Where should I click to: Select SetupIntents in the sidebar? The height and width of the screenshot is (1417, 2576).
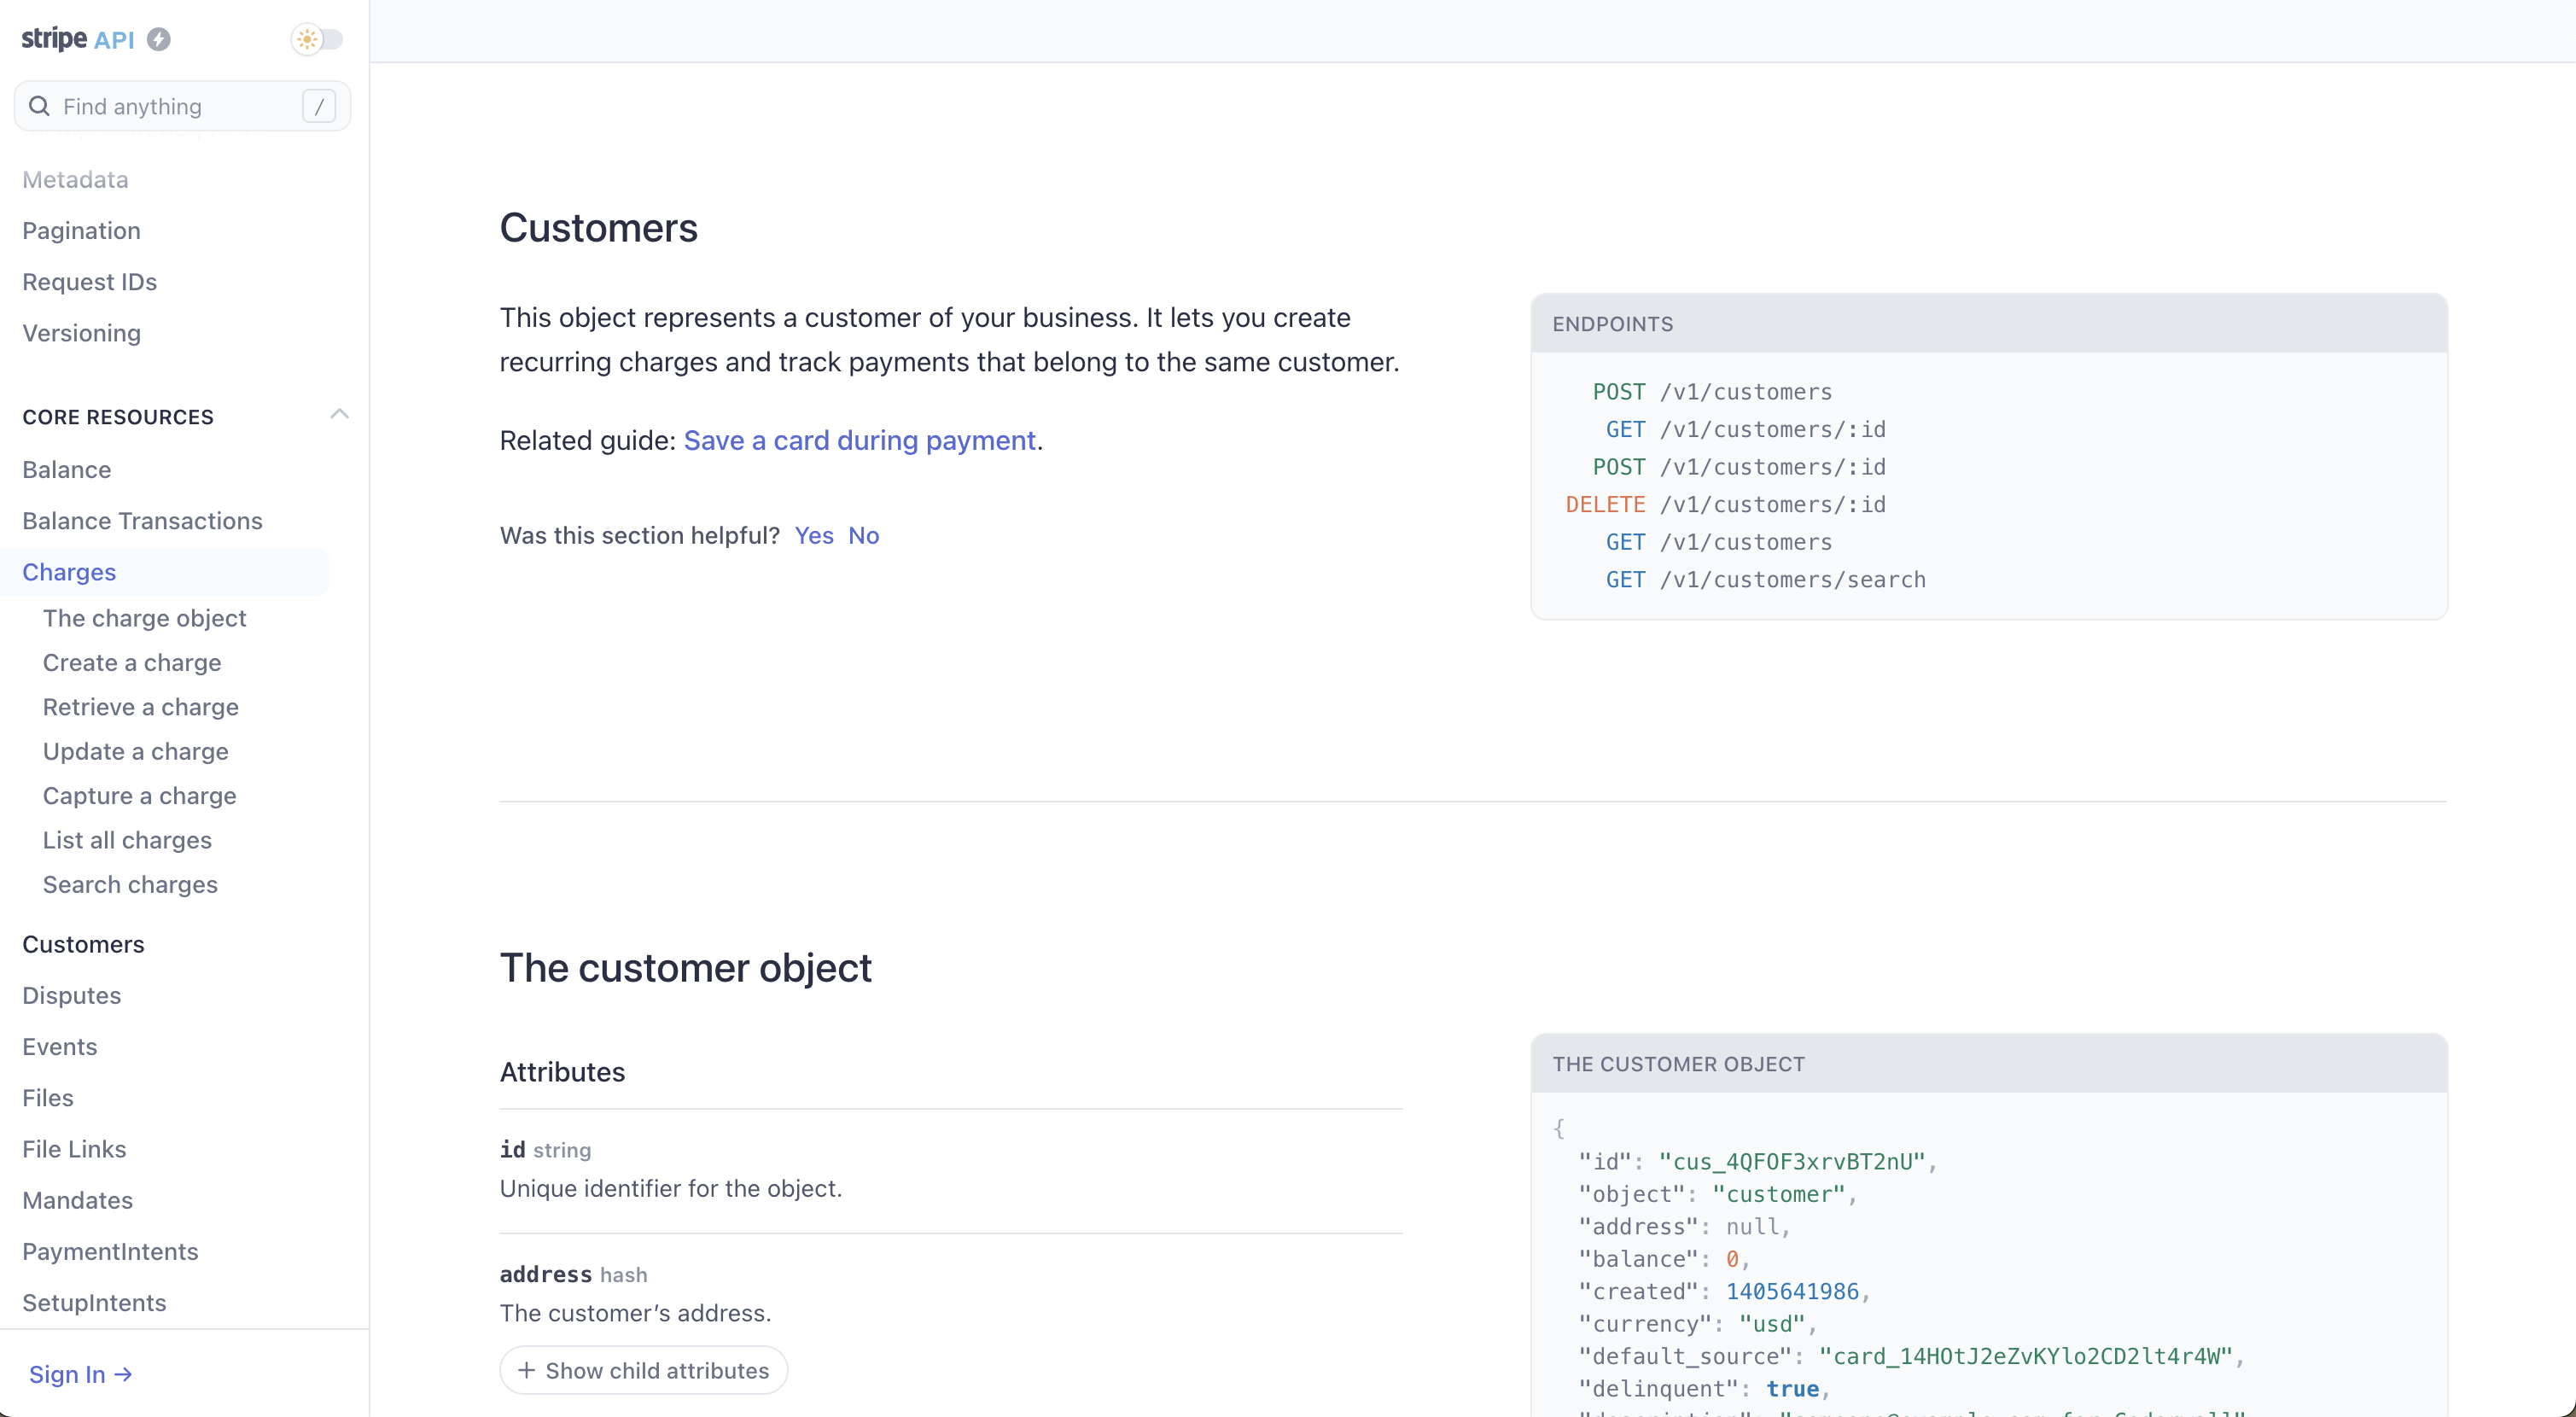94,1303
